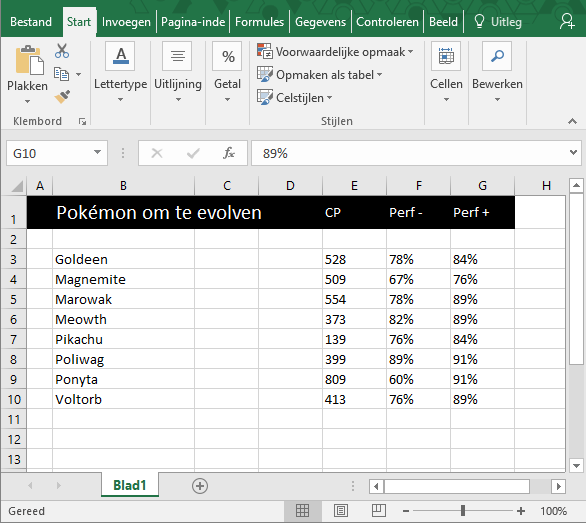Expand the copy options dropdown arrow
The height and width of the screenshot is (523, 586).
pos(78,74)
